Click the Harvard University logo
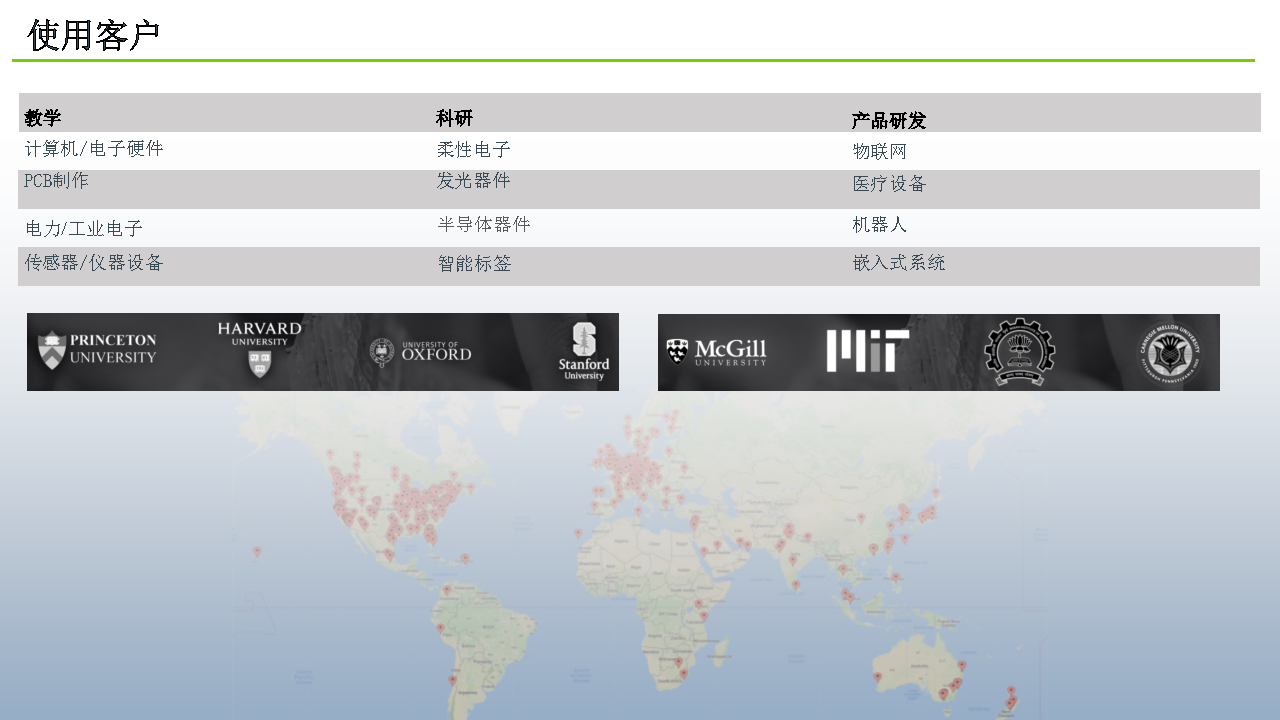 pyautogui.click(x=259, y=348)
